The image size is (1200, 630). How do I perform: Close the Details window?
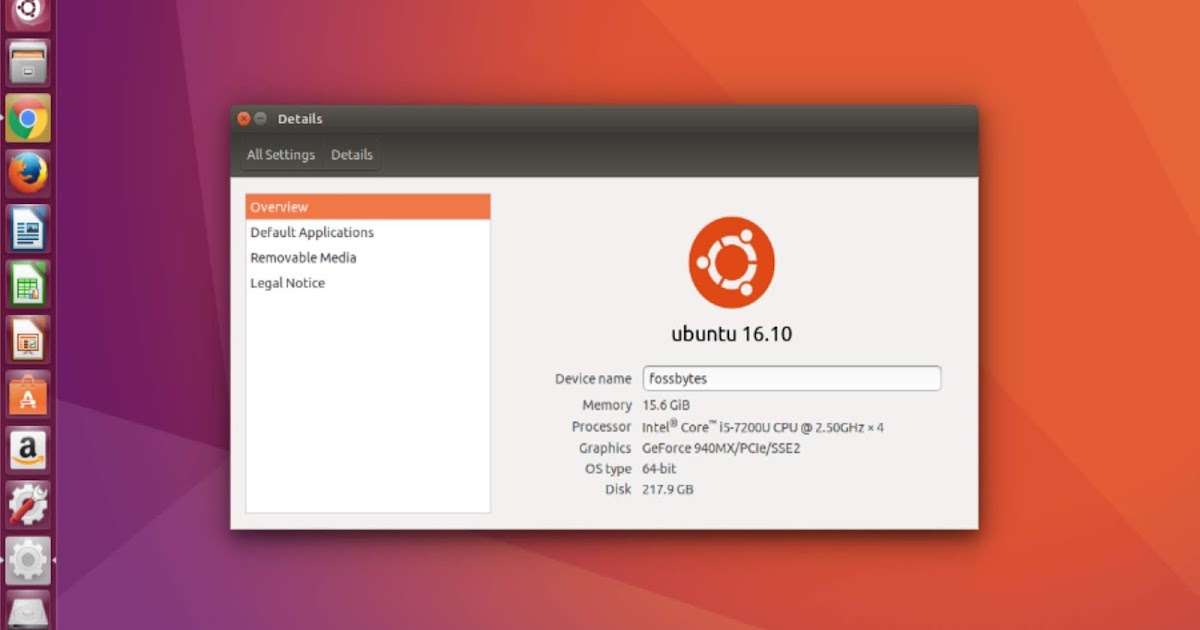click(243, 119)
